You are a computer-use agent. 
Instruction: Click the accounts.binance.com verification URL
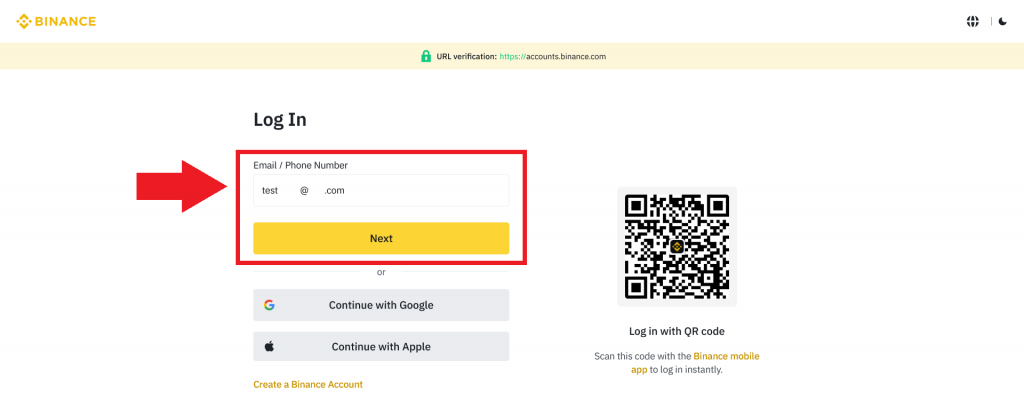coord(552,56)
